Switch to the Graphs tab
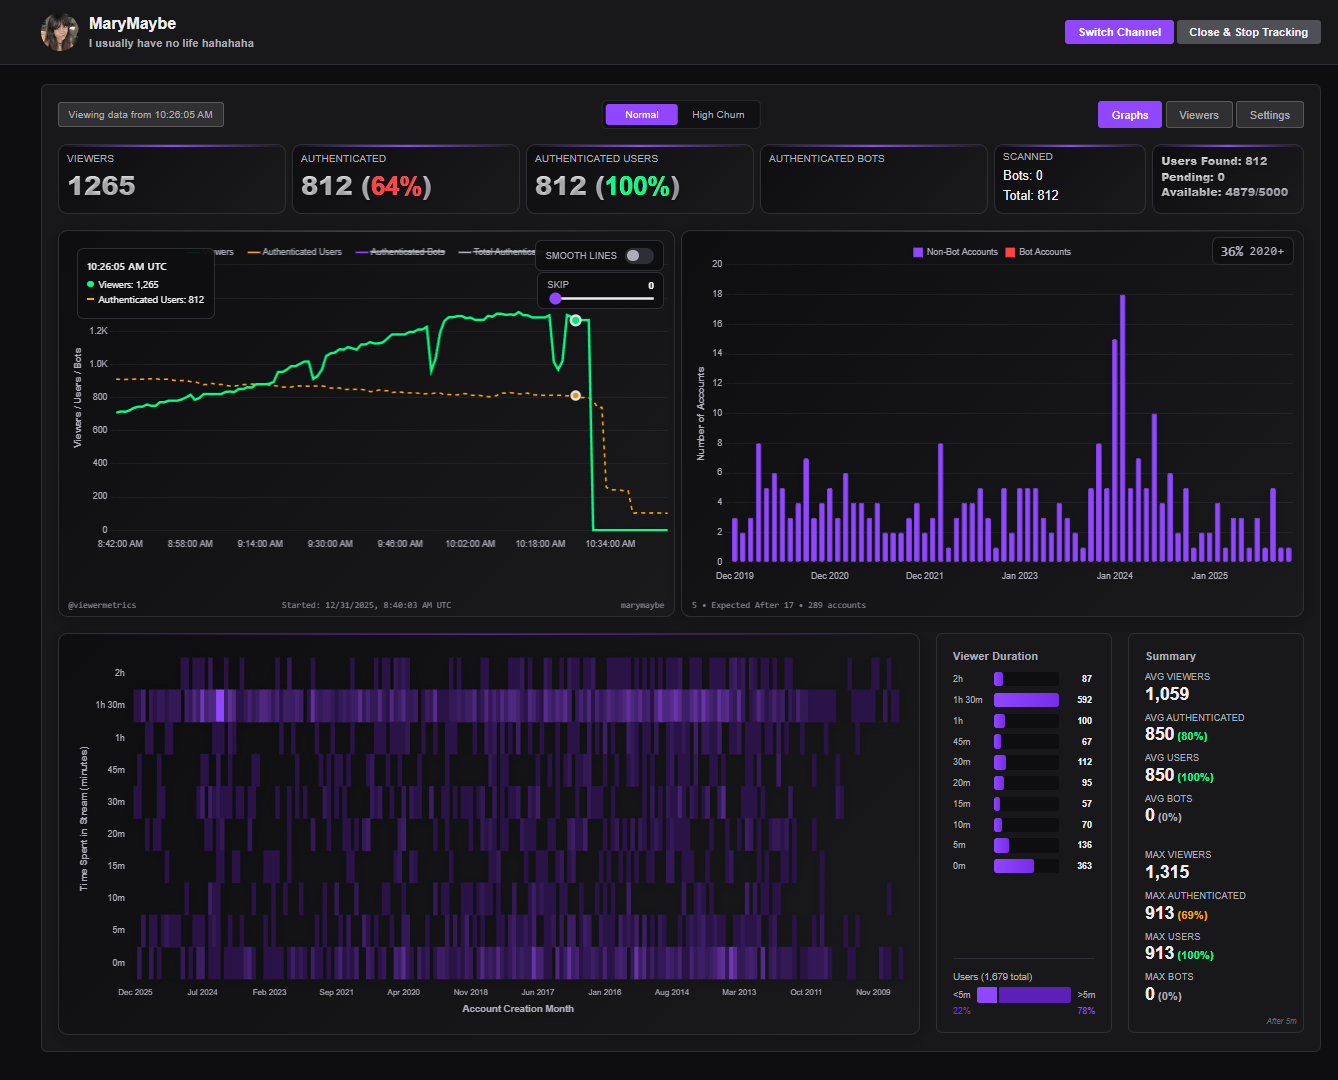Screen dimensions: 1338x1080 click(x=1130, y=115)
